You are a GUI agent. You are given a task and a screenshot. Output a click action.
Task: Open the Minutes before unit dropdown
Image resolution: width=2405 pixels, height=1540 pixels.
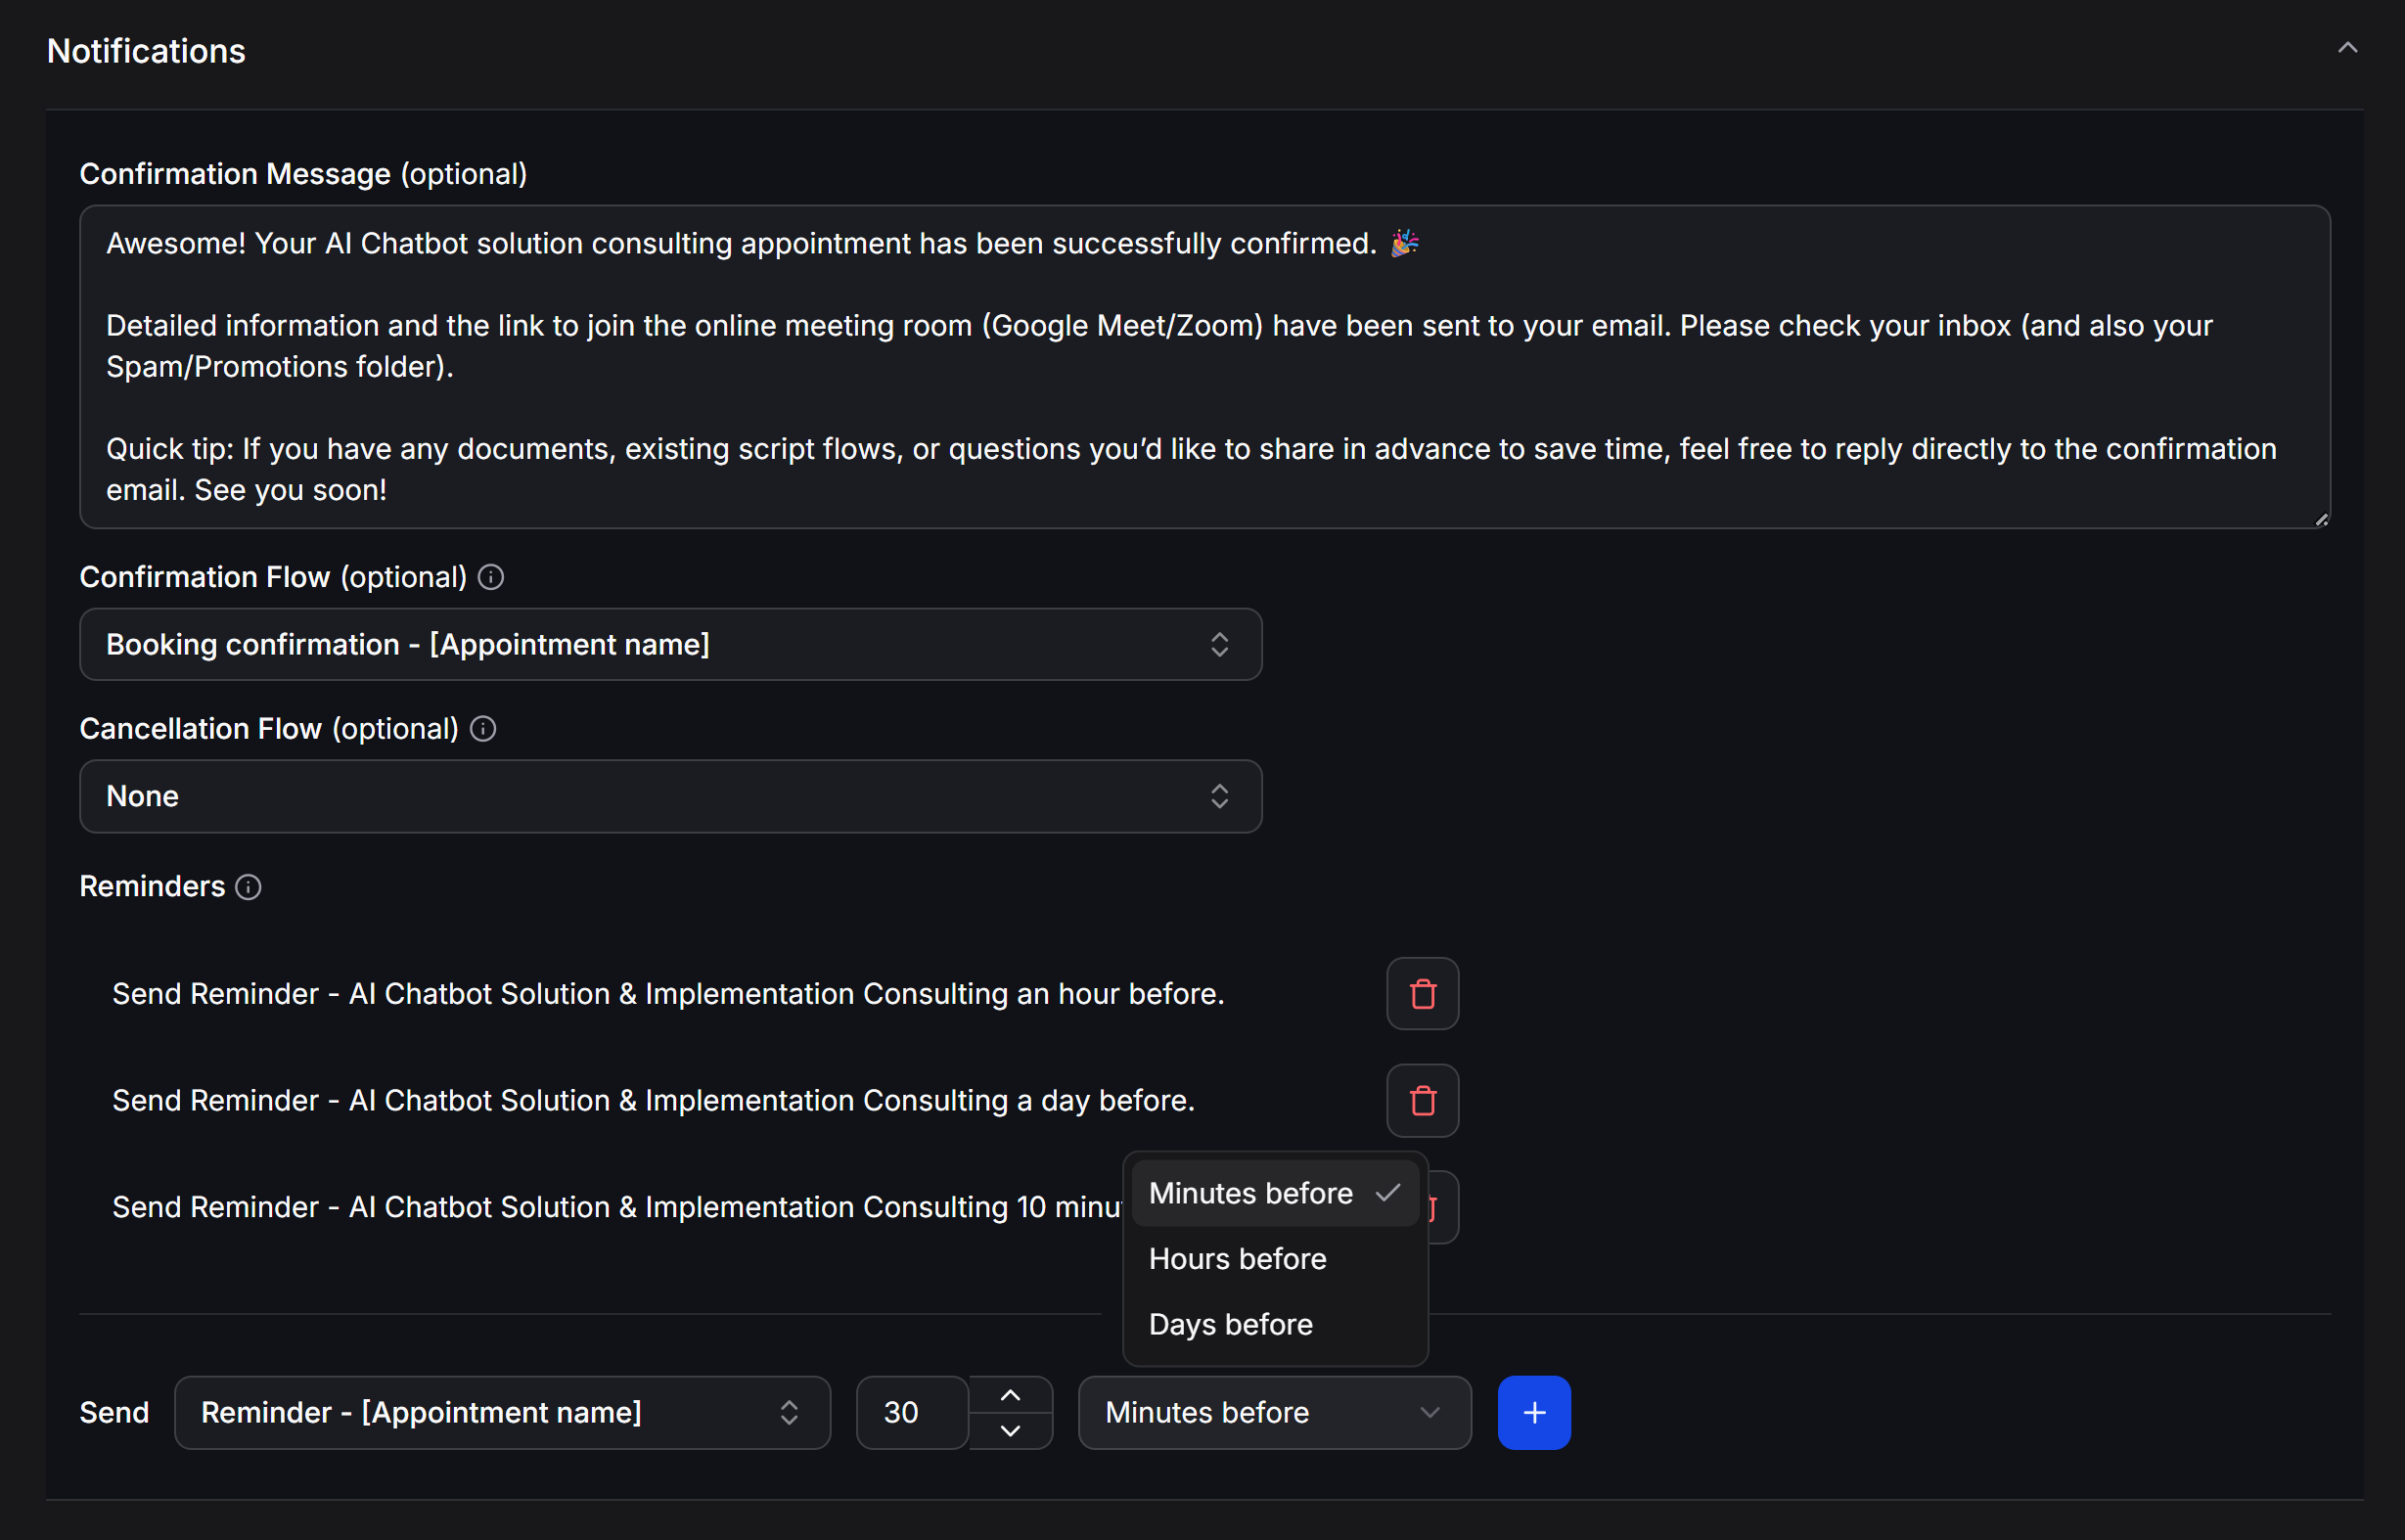tap(1274, 1412)
